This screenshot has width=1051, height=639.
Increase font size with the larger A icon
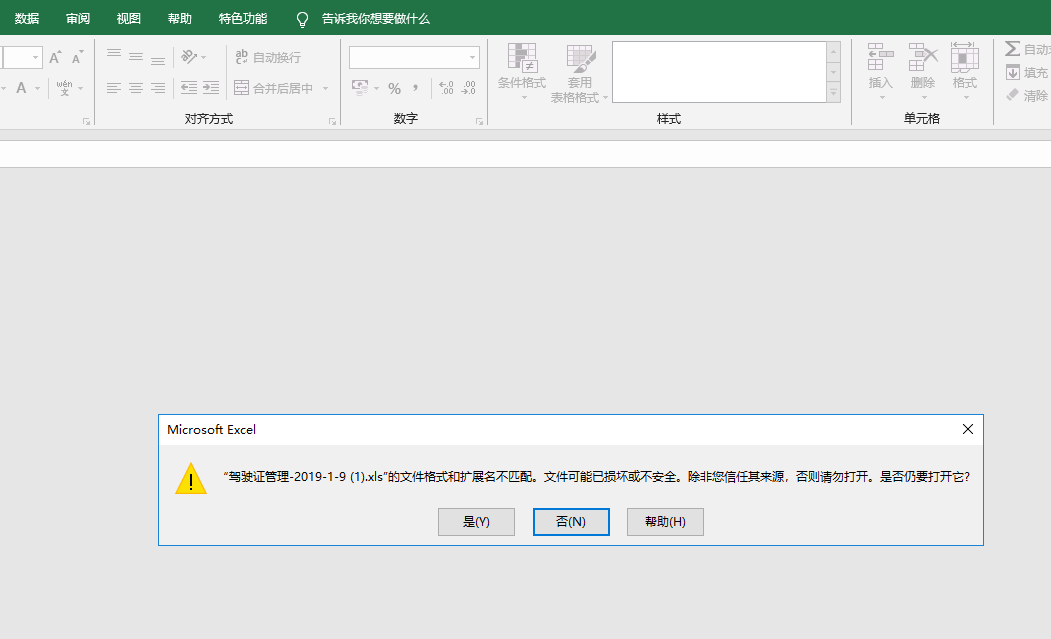pyautogui.click(x=56, y=57)
